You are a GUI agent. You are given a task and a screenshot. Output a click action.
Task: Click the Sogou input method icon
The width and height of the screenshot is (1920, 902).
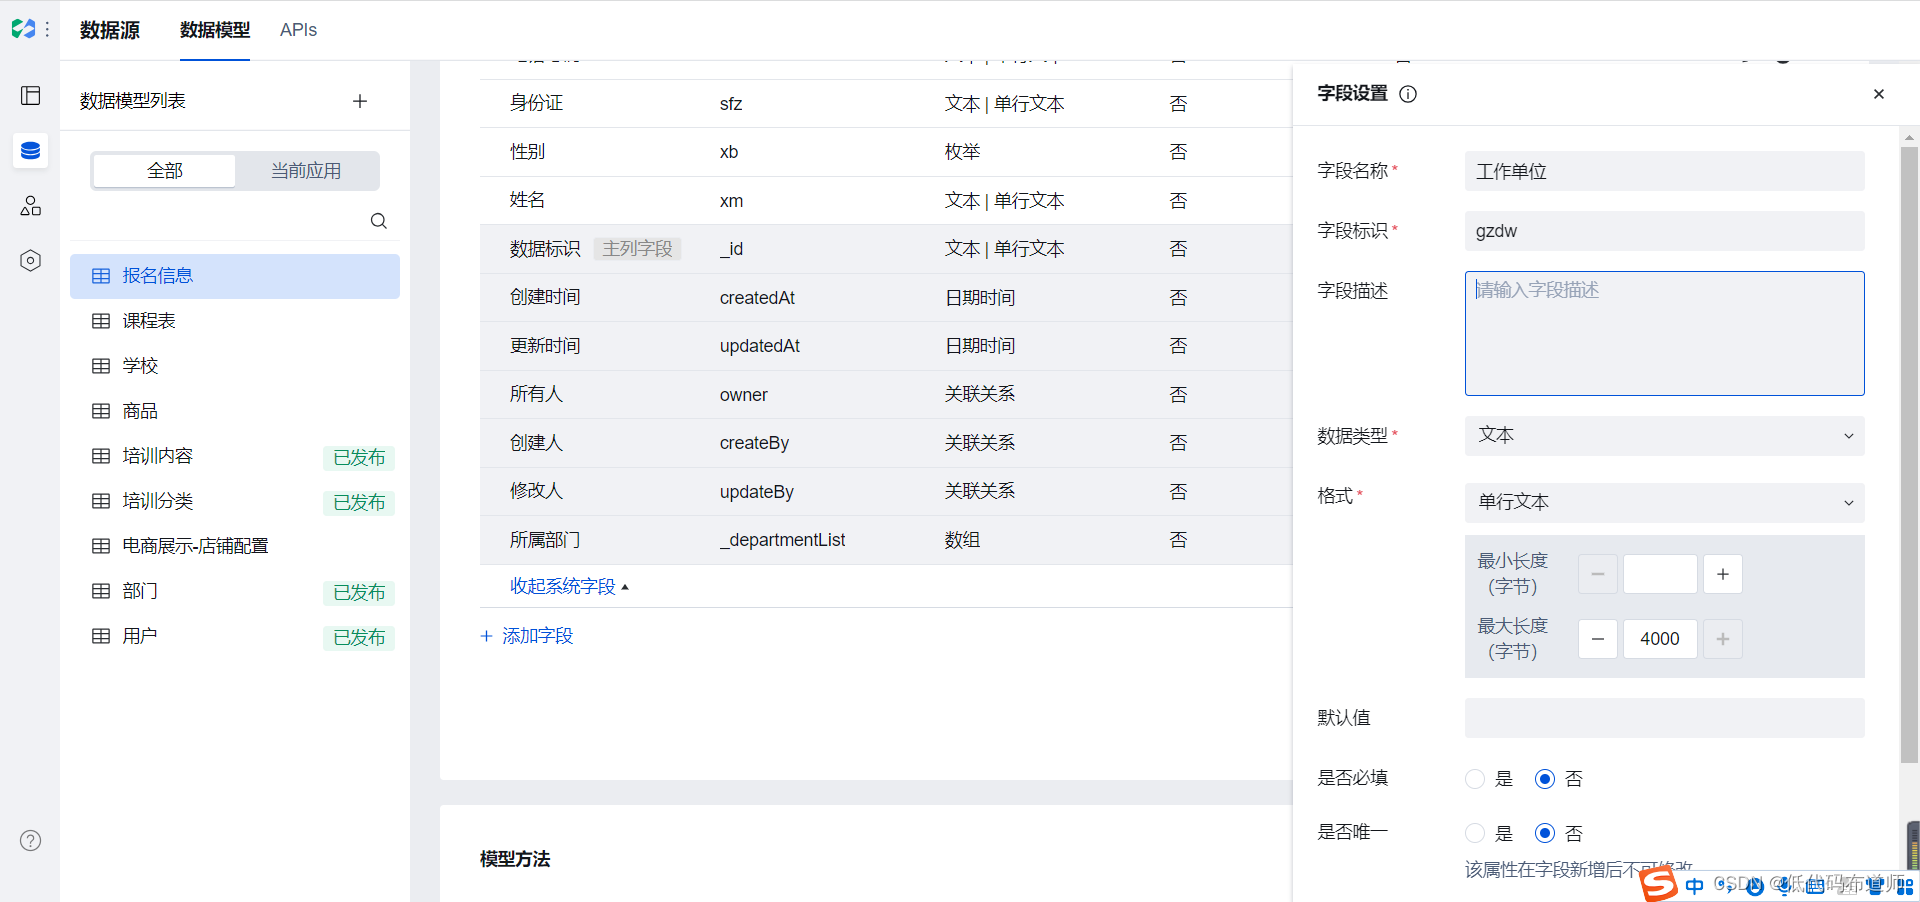tap(1659, 884)
